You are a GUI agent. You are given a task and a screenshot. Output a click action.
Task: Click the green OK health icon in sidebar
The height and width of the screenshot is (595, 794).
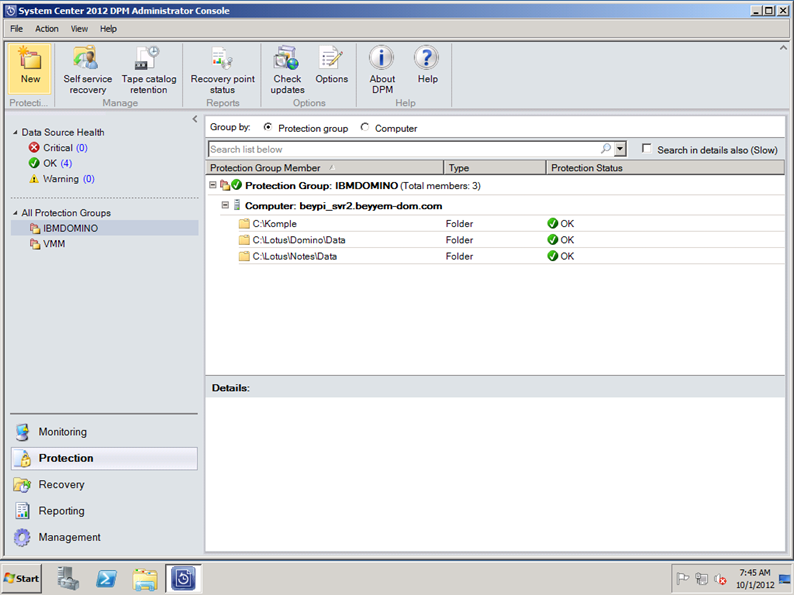pyautogui.click(x=34, y=163)
